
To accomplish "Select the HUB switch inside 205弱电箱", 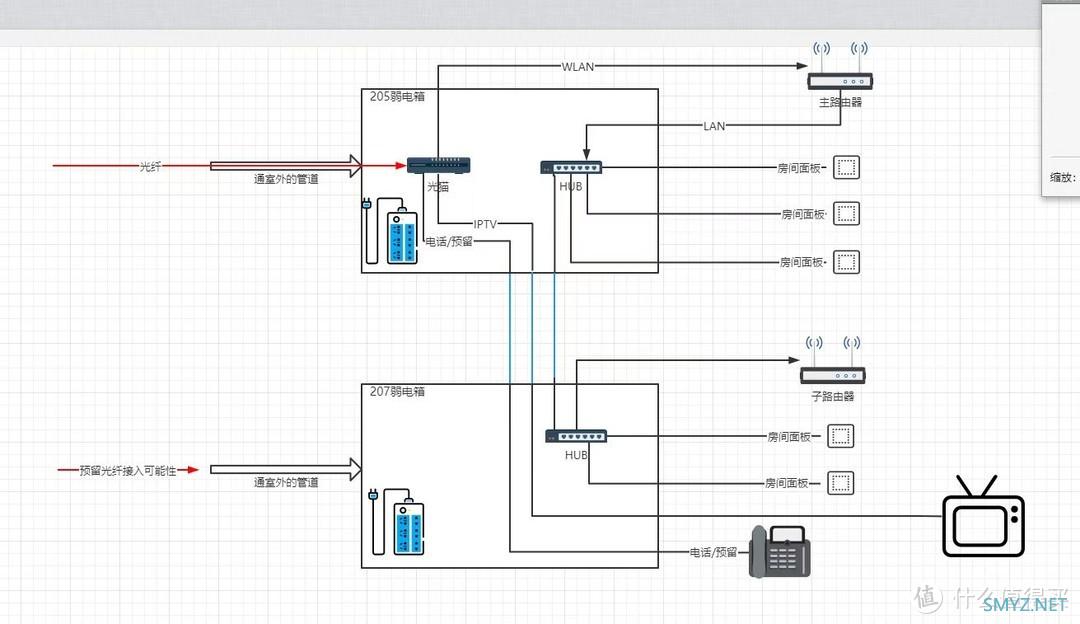I will (571, 167).
